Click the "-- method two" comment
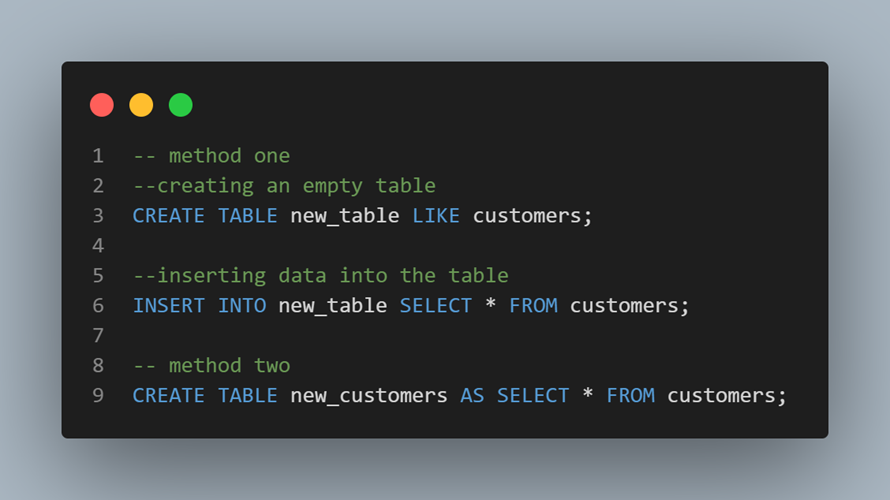The width and height of the screenshot is (890, 500). click(x=211, y=366)
